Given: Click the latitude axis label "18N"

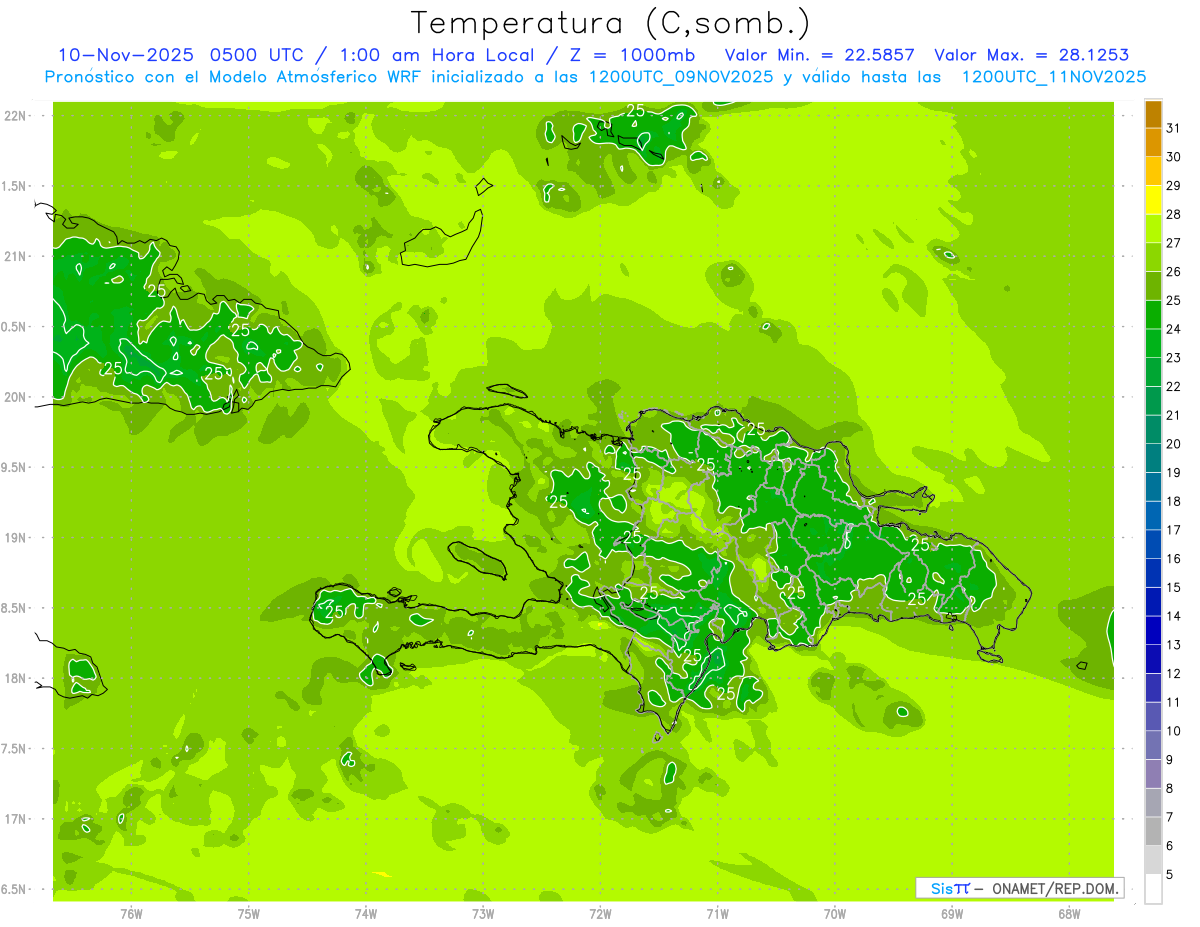Looking at the screenshot, I should tap(16, 678).
